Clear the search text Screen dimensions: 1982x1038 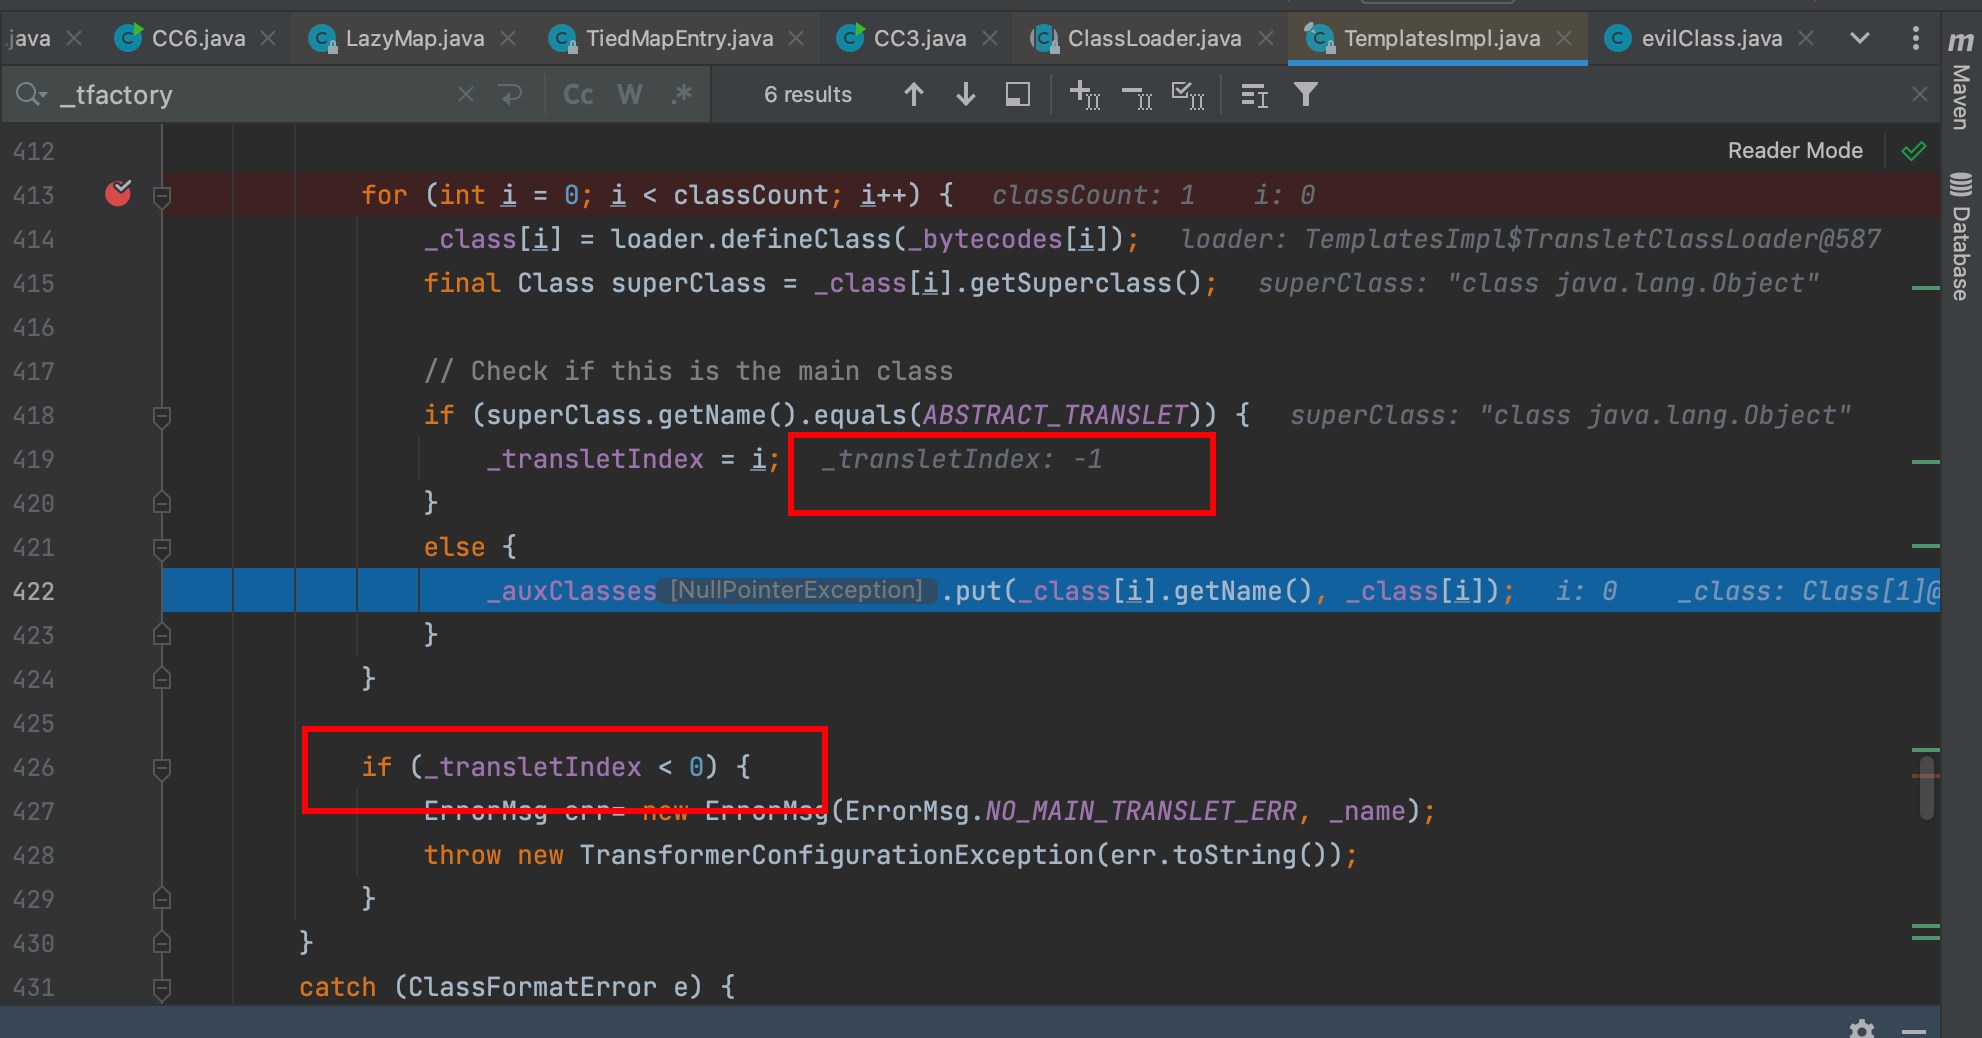pos(466,94)
